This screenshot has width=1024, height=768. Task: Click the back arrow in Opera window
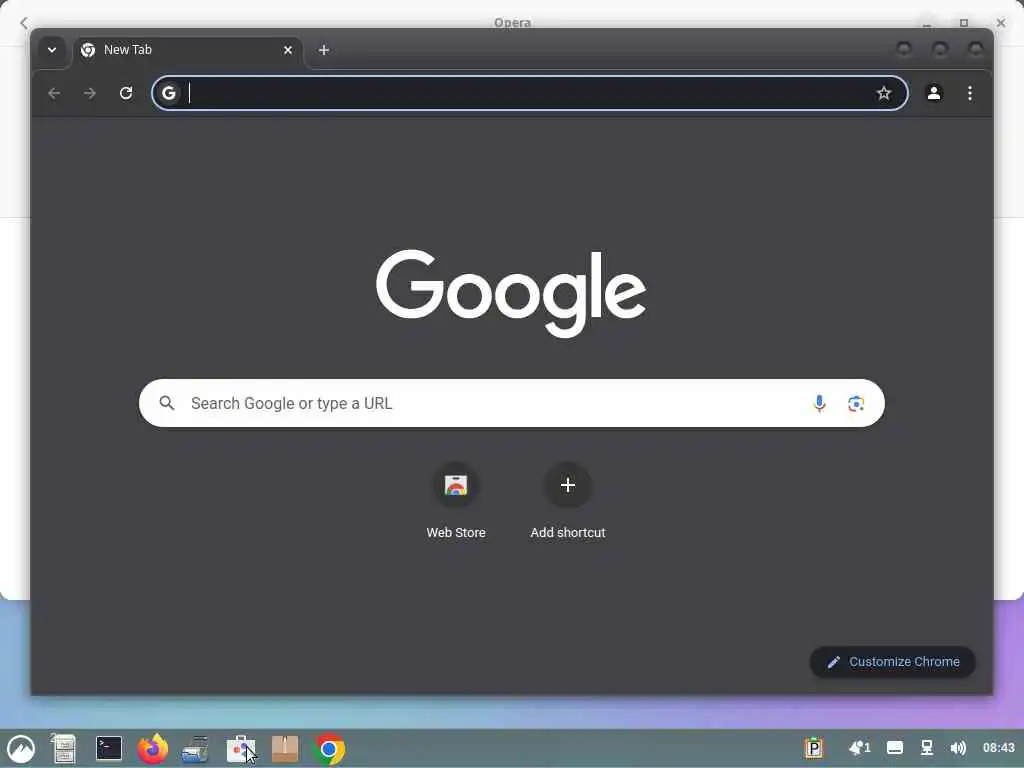[24, 23]
